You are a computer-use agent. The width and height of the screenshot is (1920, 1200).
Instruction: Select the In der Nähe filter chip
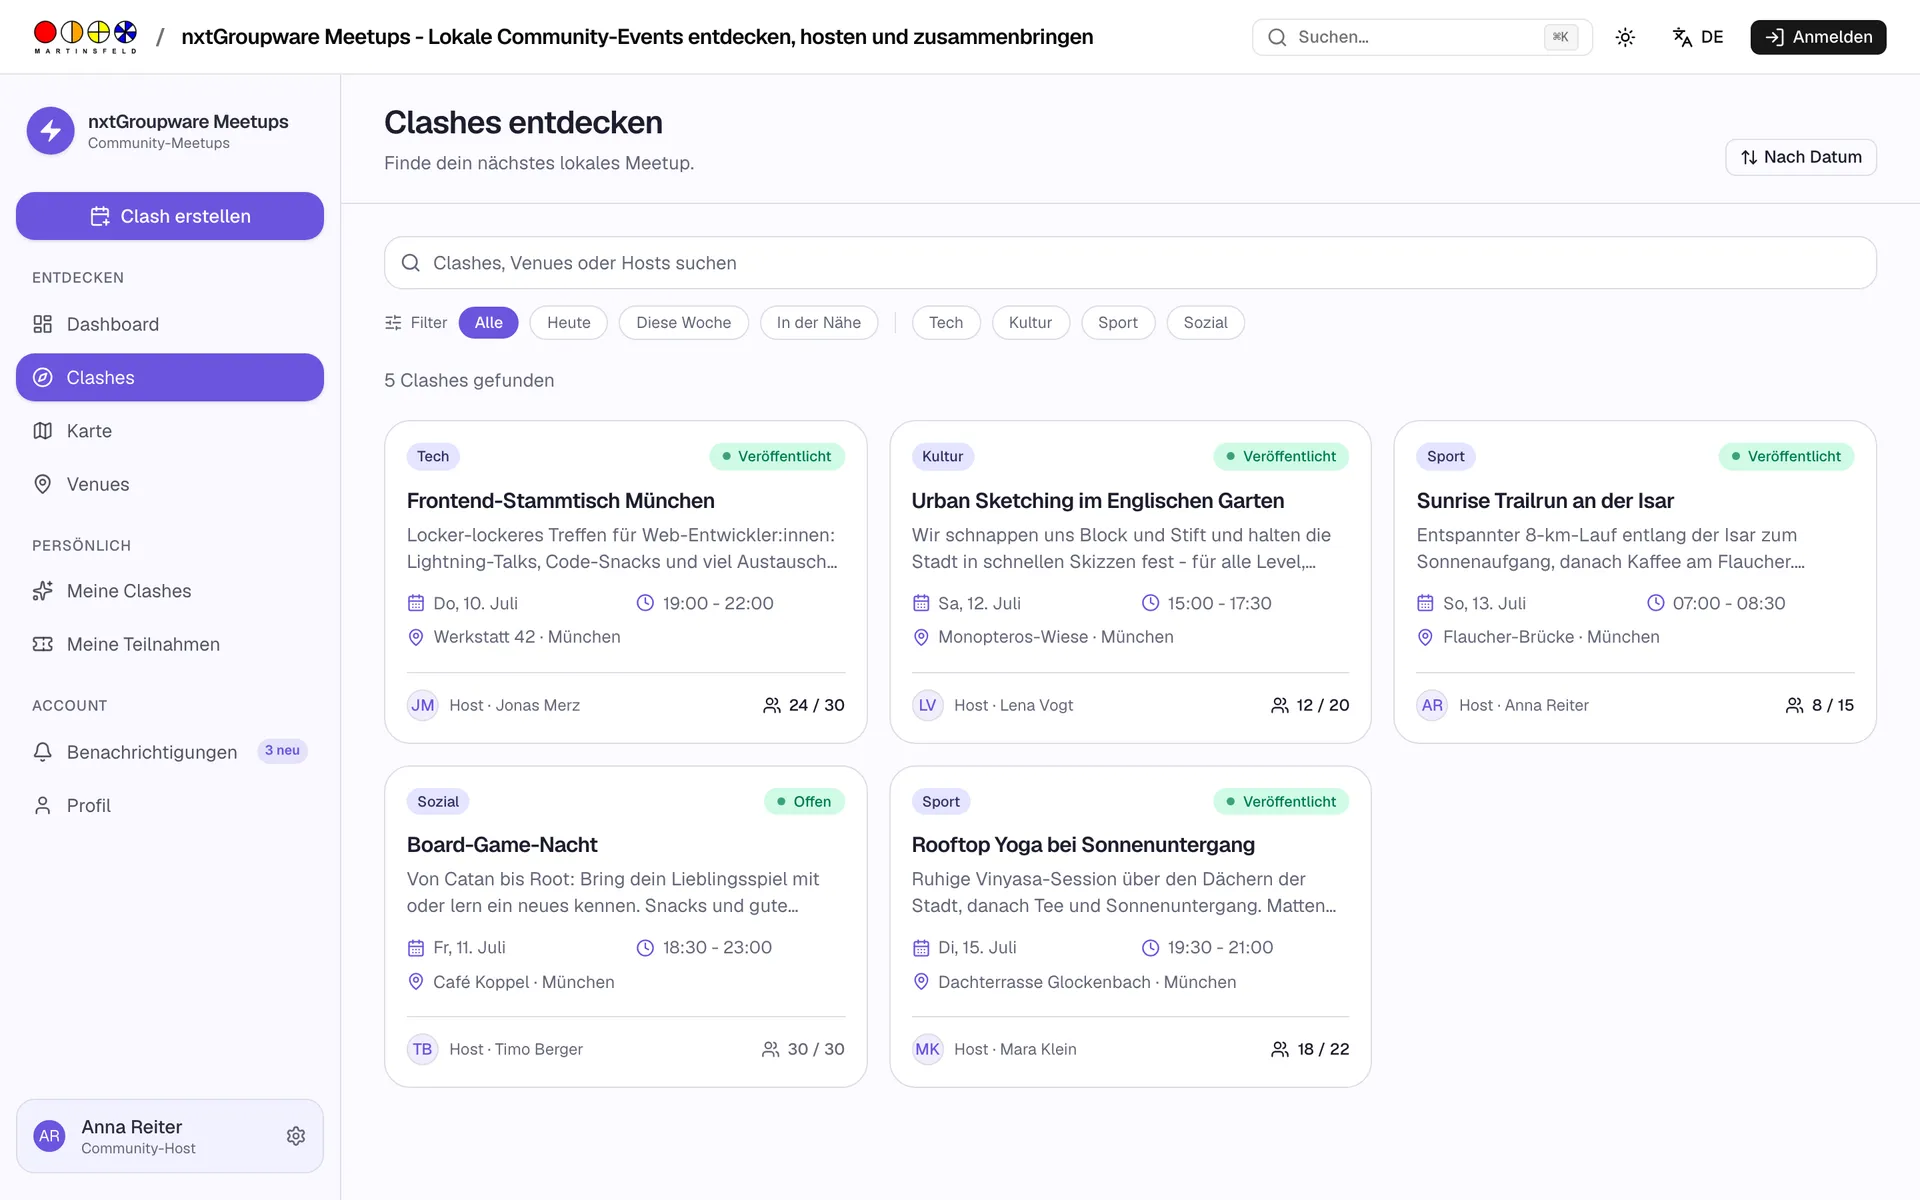pos(818,323)
